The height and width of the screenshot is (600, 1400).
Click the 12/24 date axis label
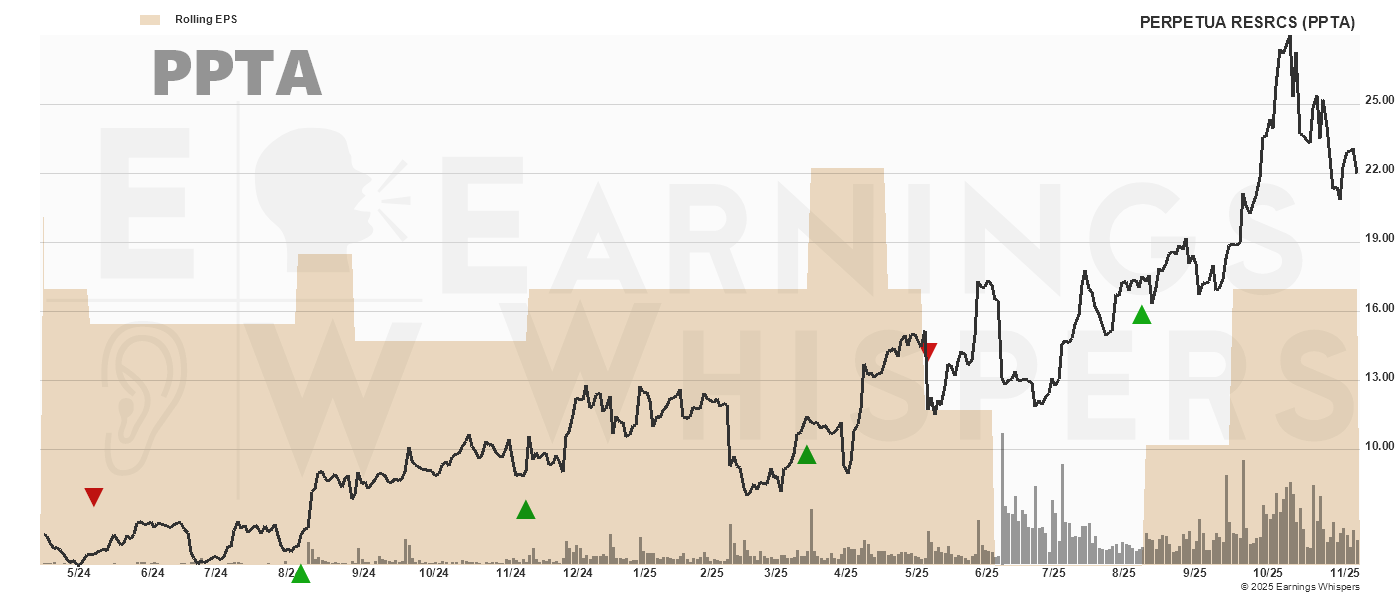[x=578, y=573]
